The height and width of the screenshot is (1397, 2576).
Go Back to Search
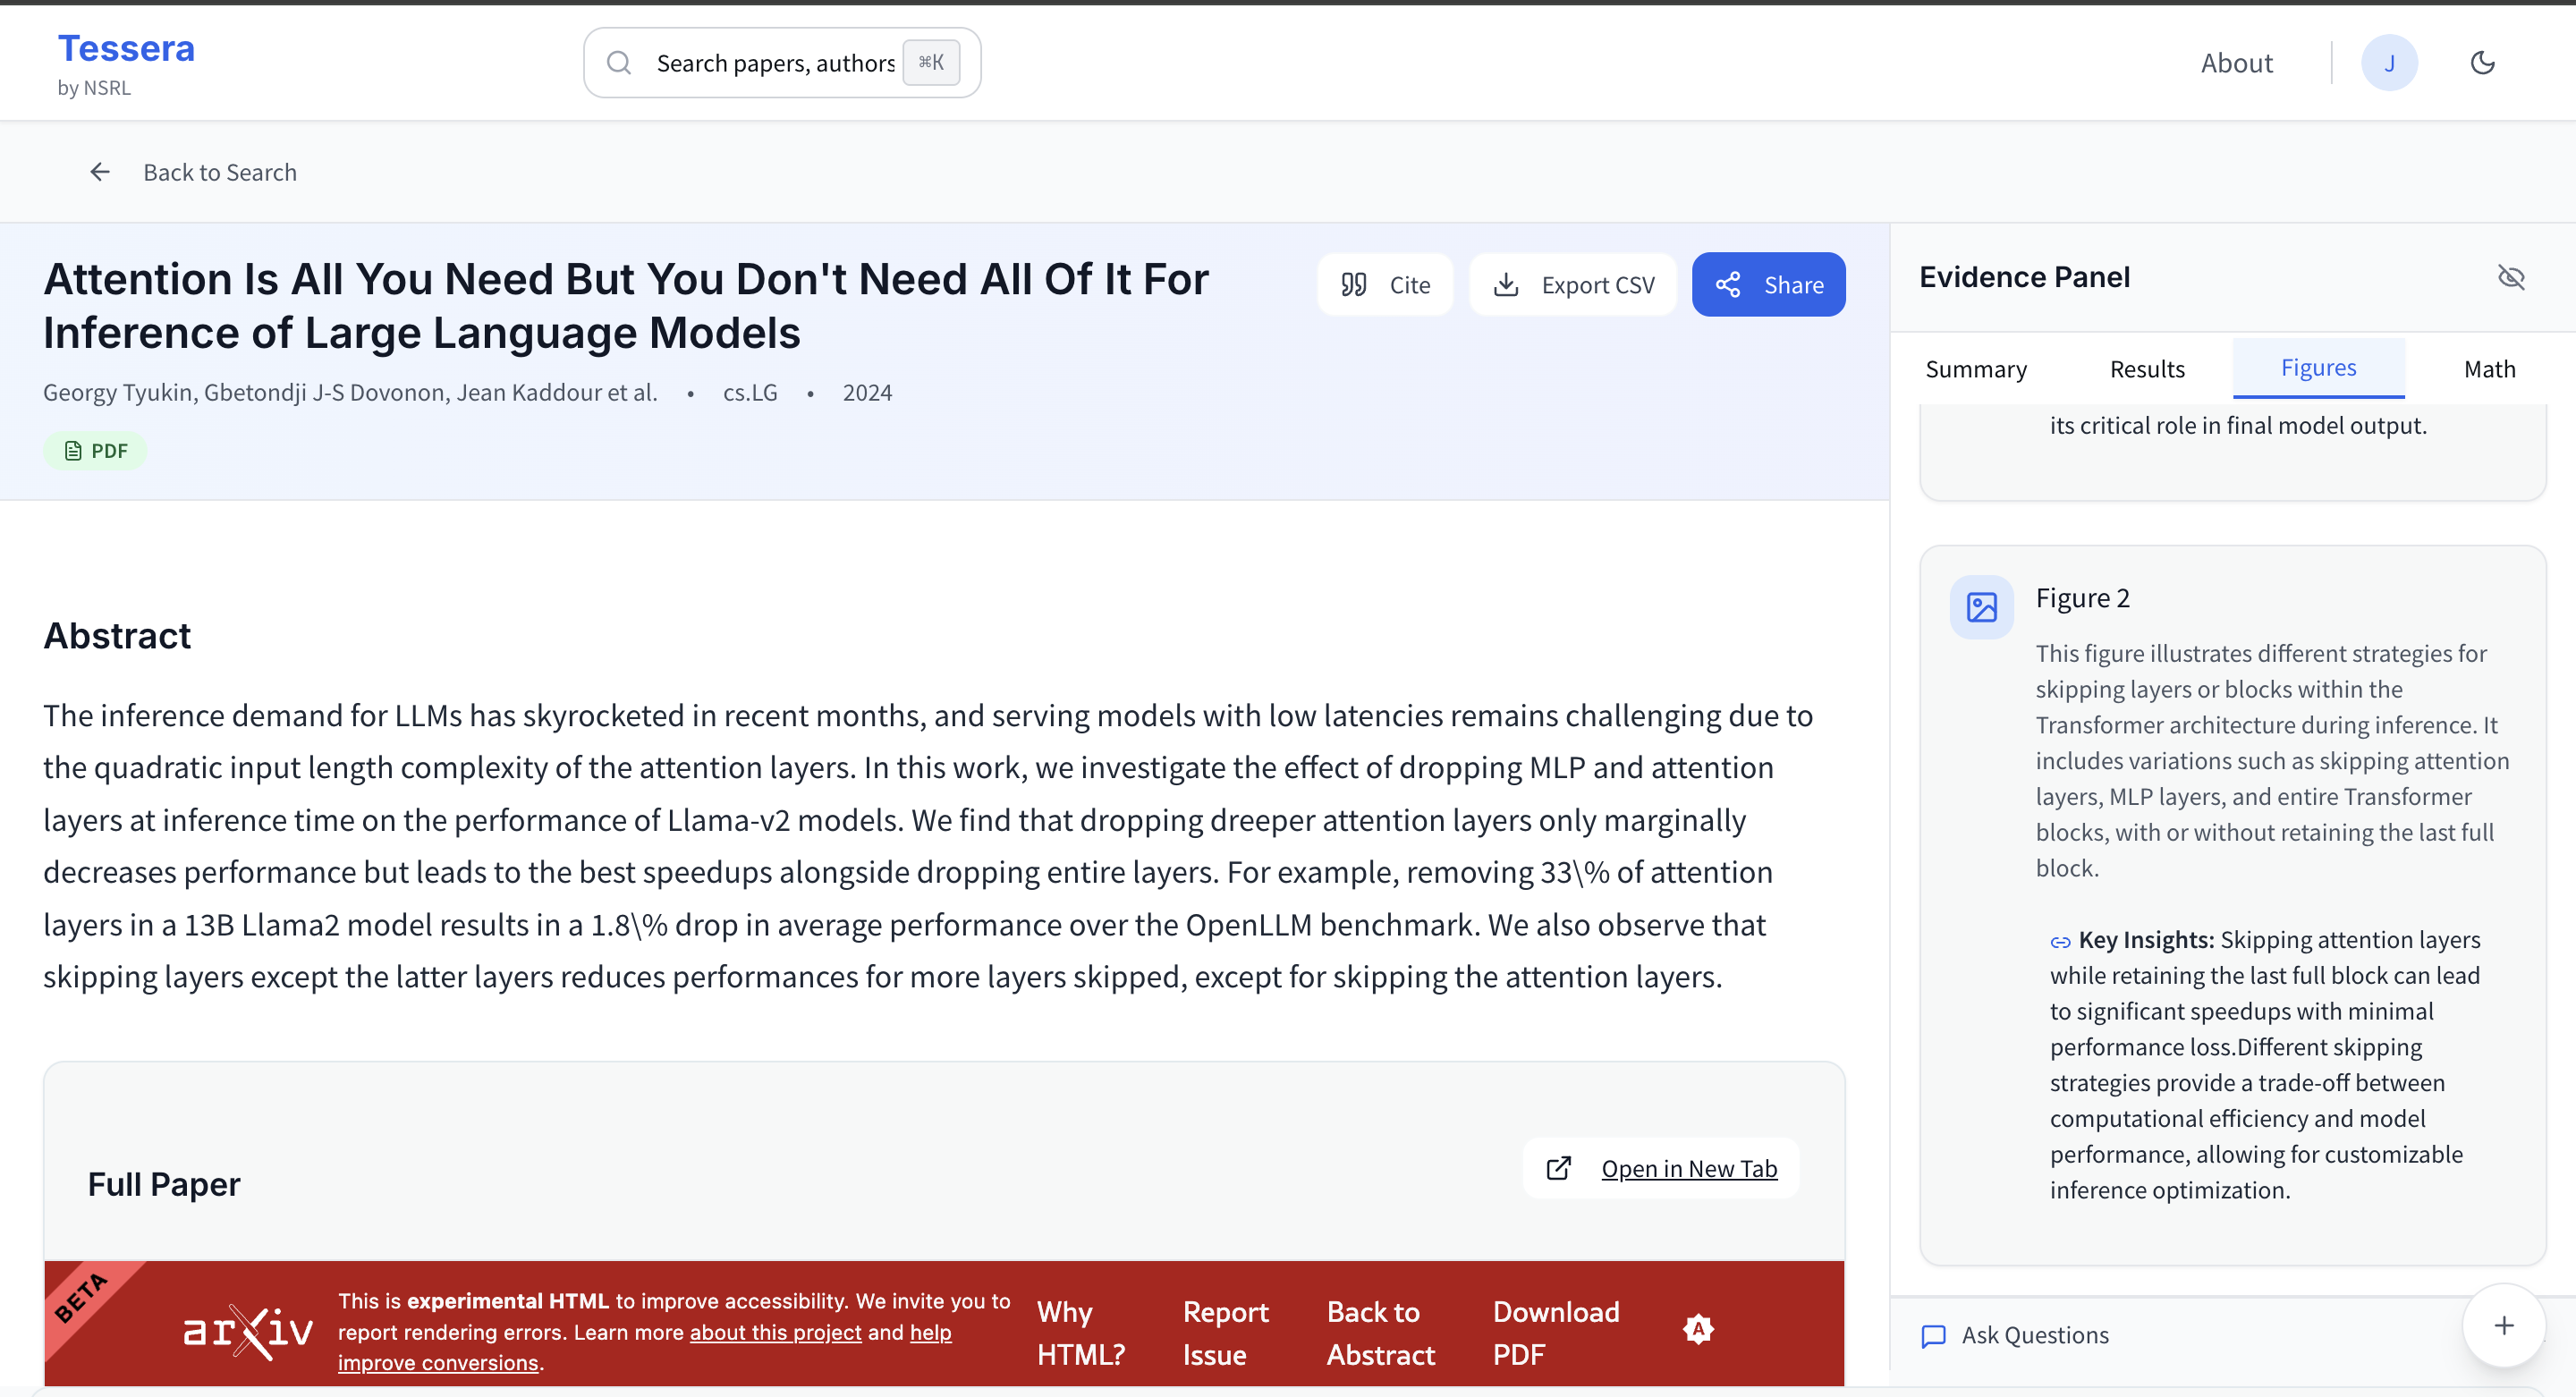pos(220,172)
